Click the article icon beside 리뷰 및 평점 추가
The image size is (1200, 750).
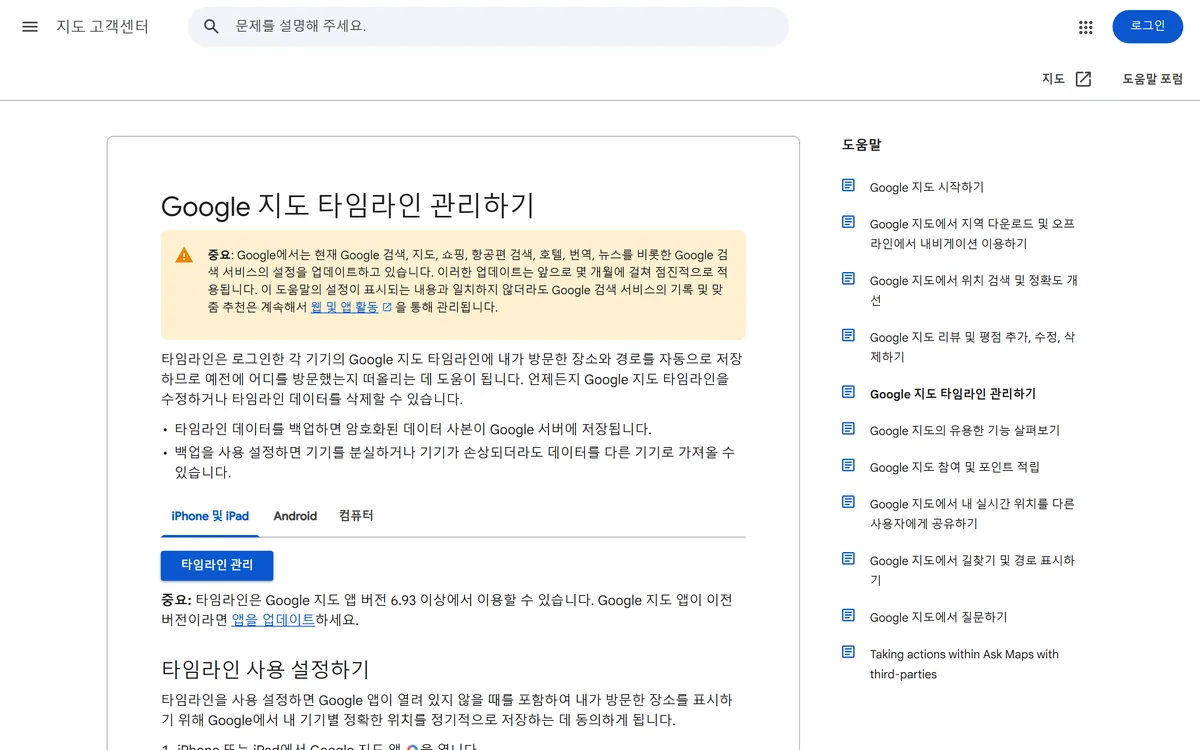(x=848, y=335)
